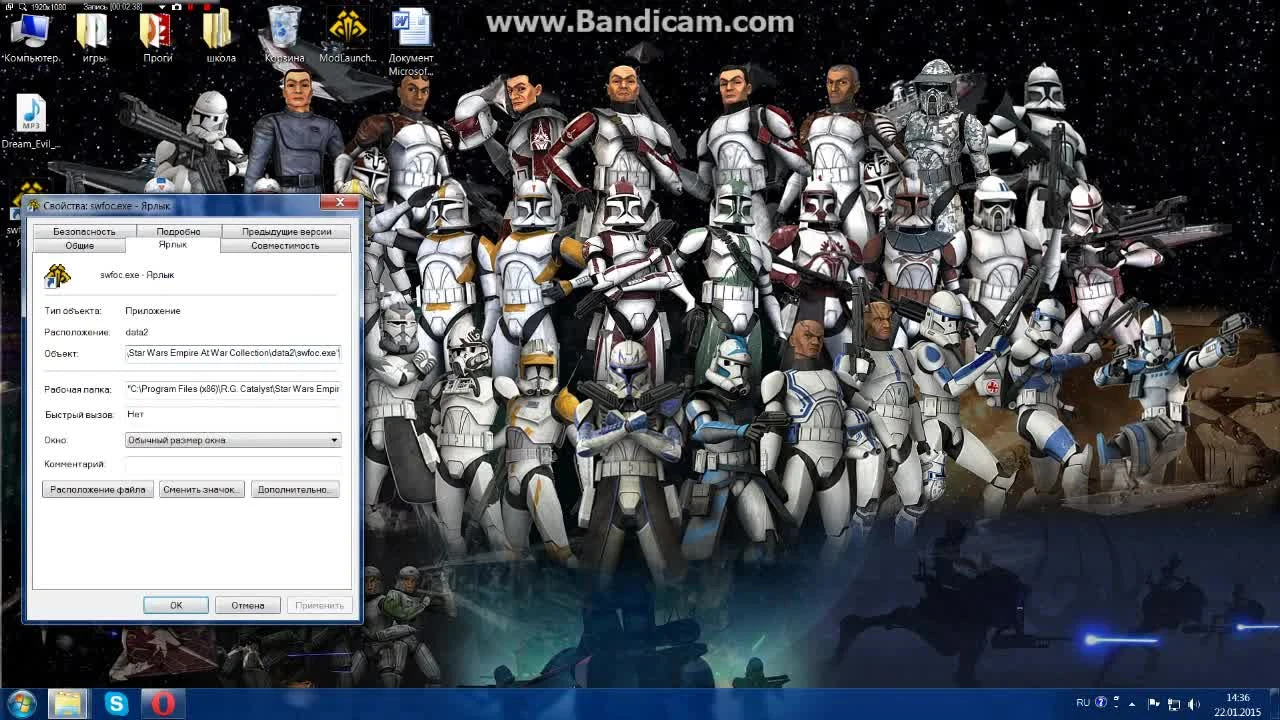Viewport: 1280px width, 720px height.
Task: Open the школа folder
Action: [x=219, y=25]
